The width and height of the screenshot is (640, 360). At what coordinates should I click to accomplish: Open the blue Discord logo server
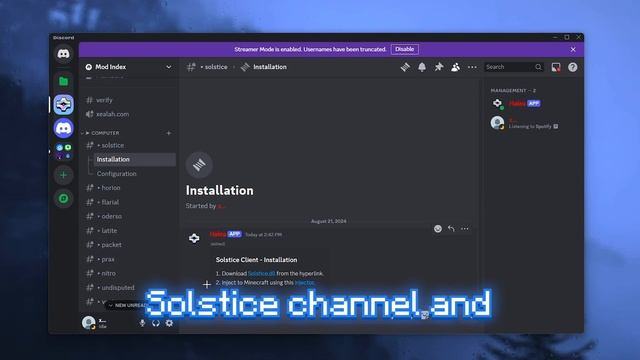click(x=63, y=128)
